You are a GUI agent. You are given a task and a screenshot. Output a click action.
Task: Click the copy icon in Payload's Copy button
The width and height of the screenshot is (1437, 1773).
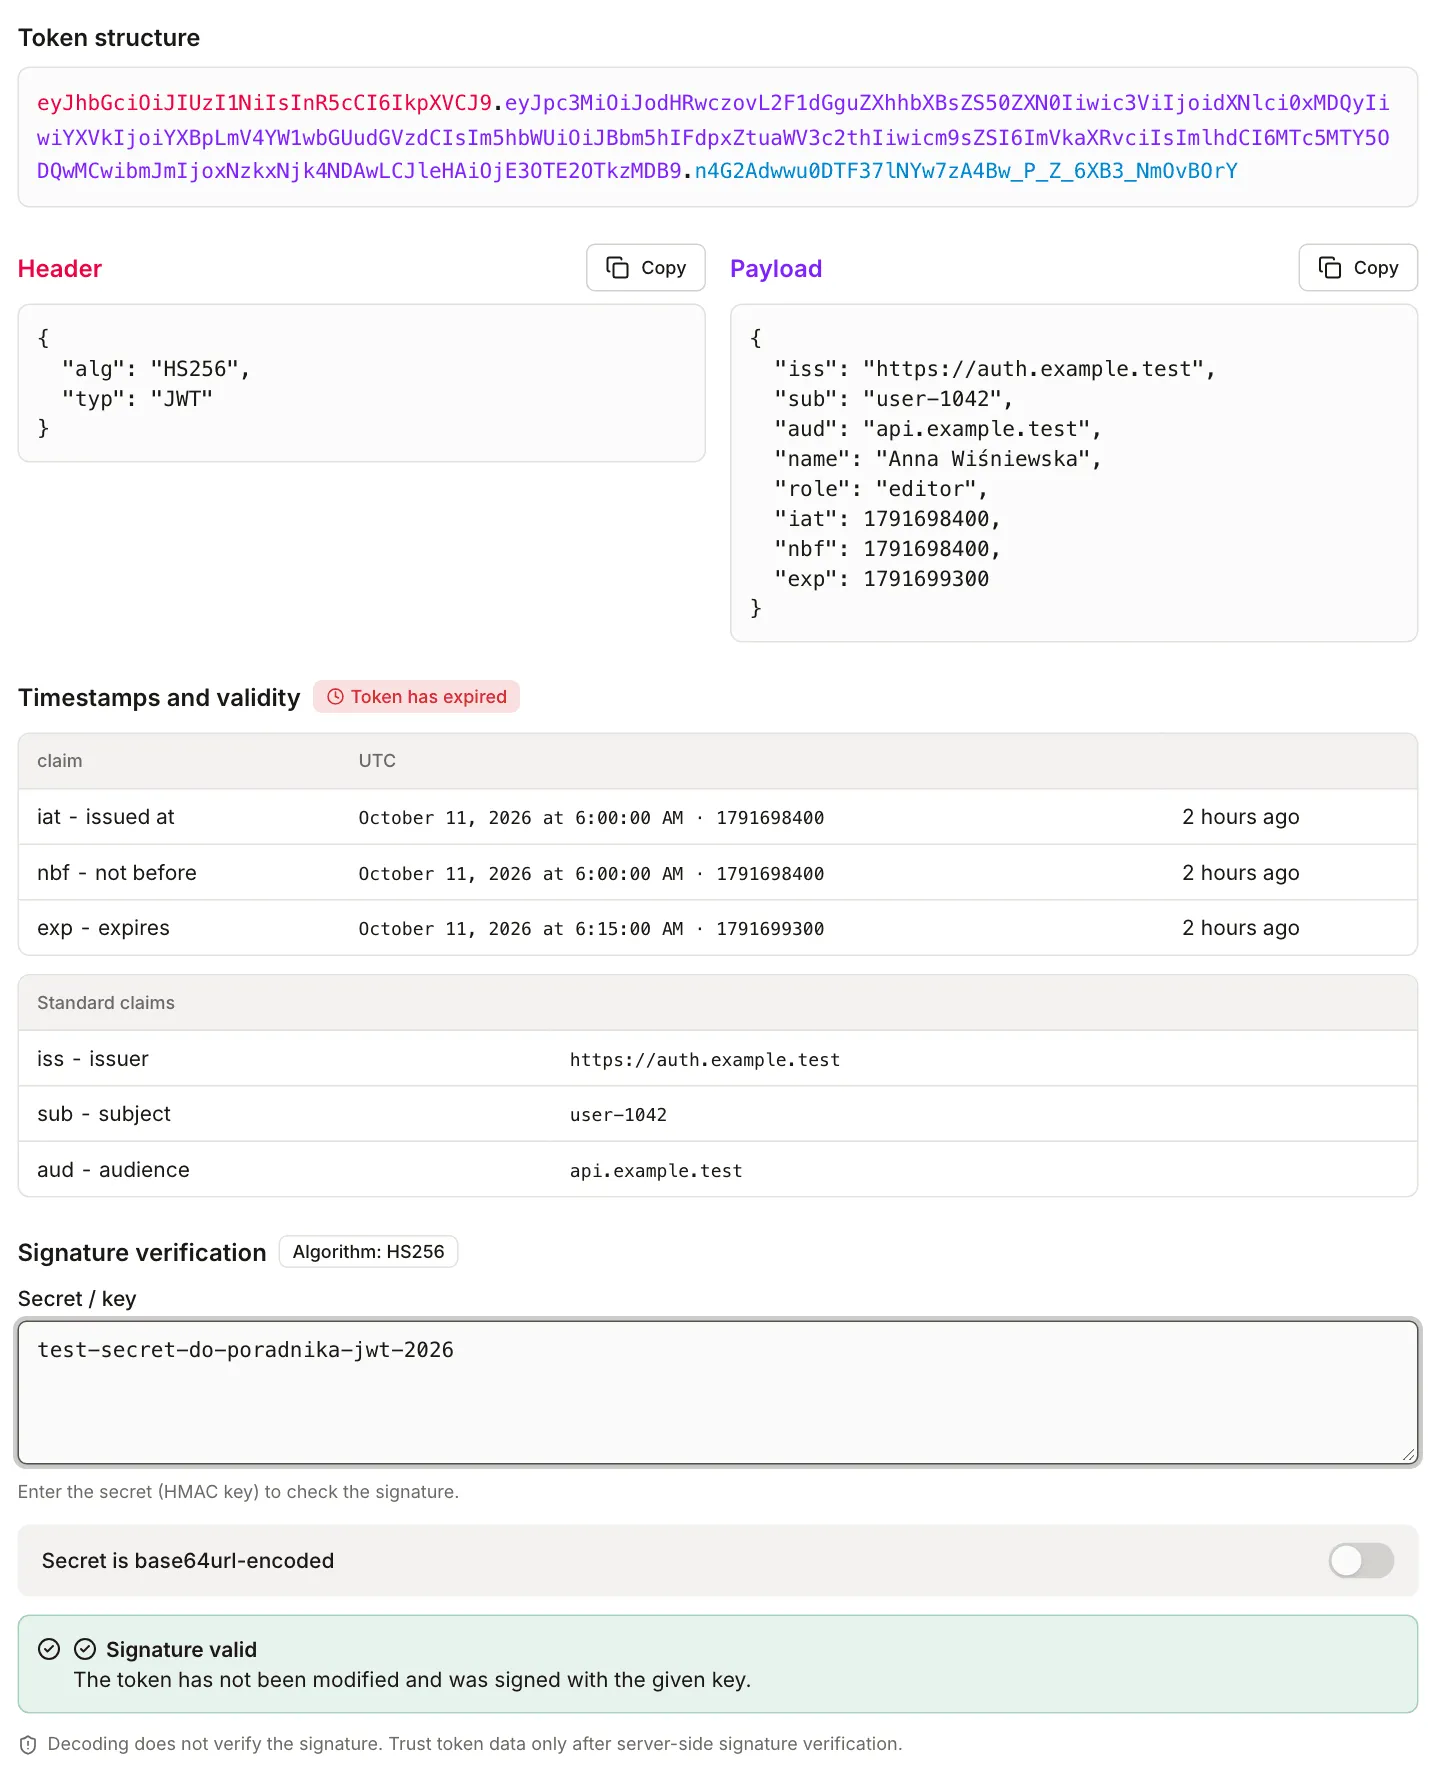pyautogui.click(x=1330, y=268)
